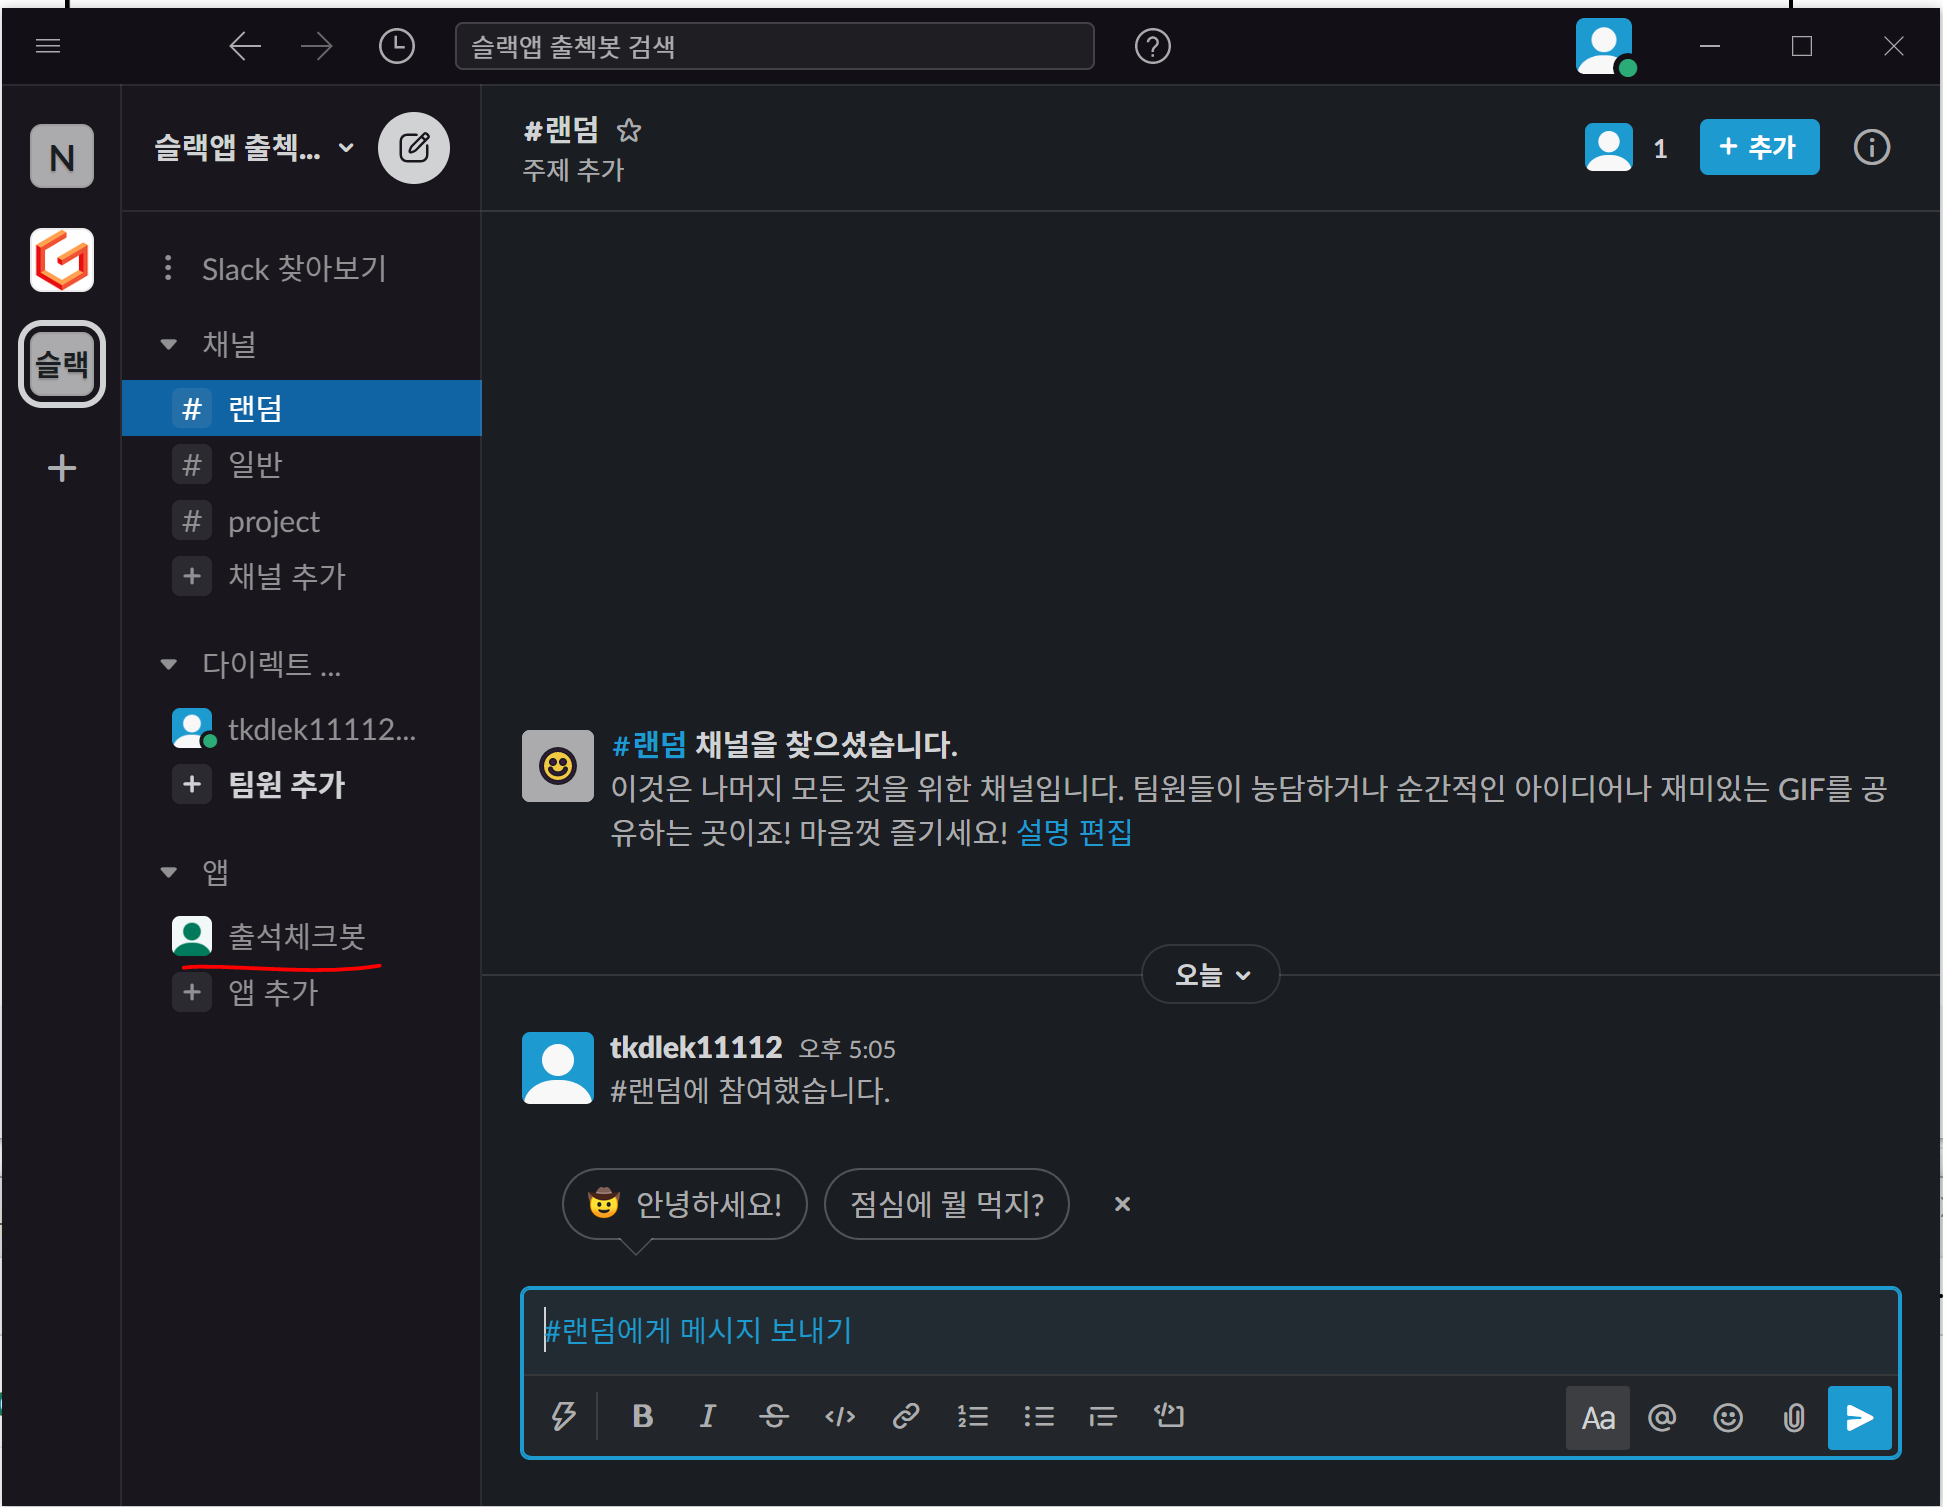
Task: Select the 일반 channel
Action: pos(255,465)
